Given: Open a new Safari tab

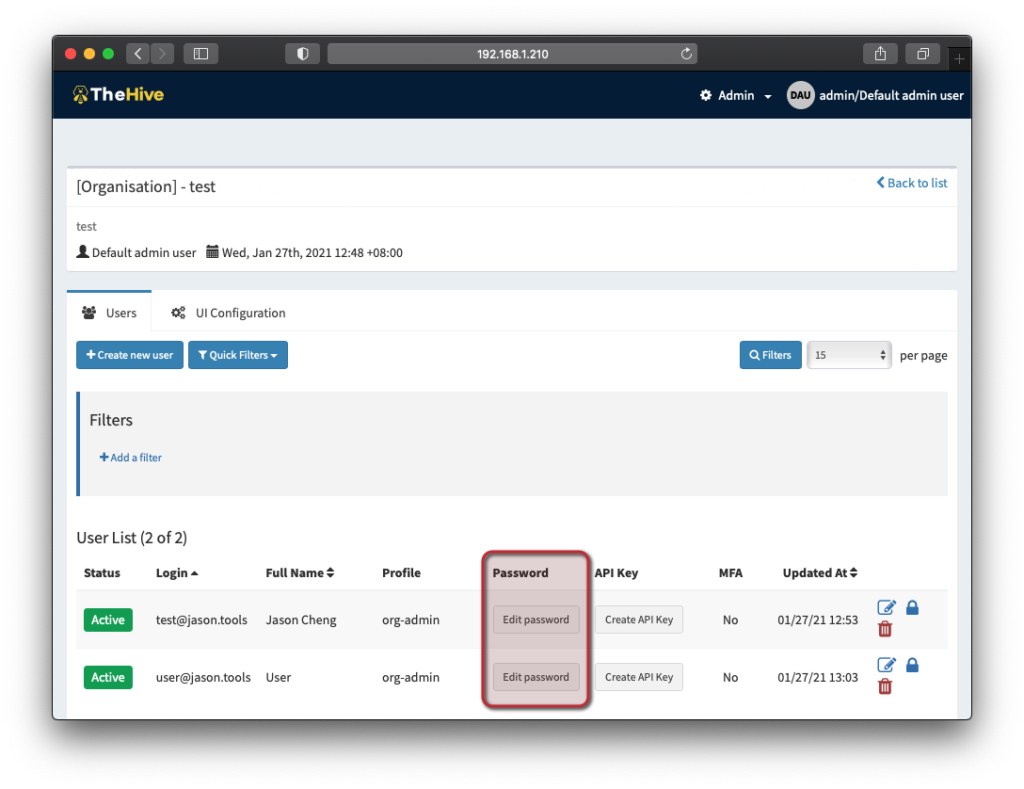Looking at the screenshot, I should pos(959,59).
